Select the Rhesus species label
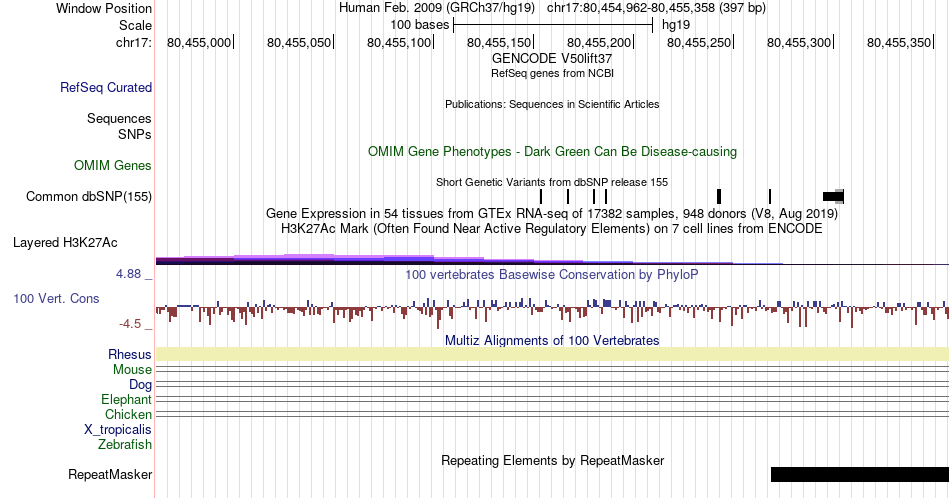This screenshot has height=498, width=950. (x=130, y=354)
